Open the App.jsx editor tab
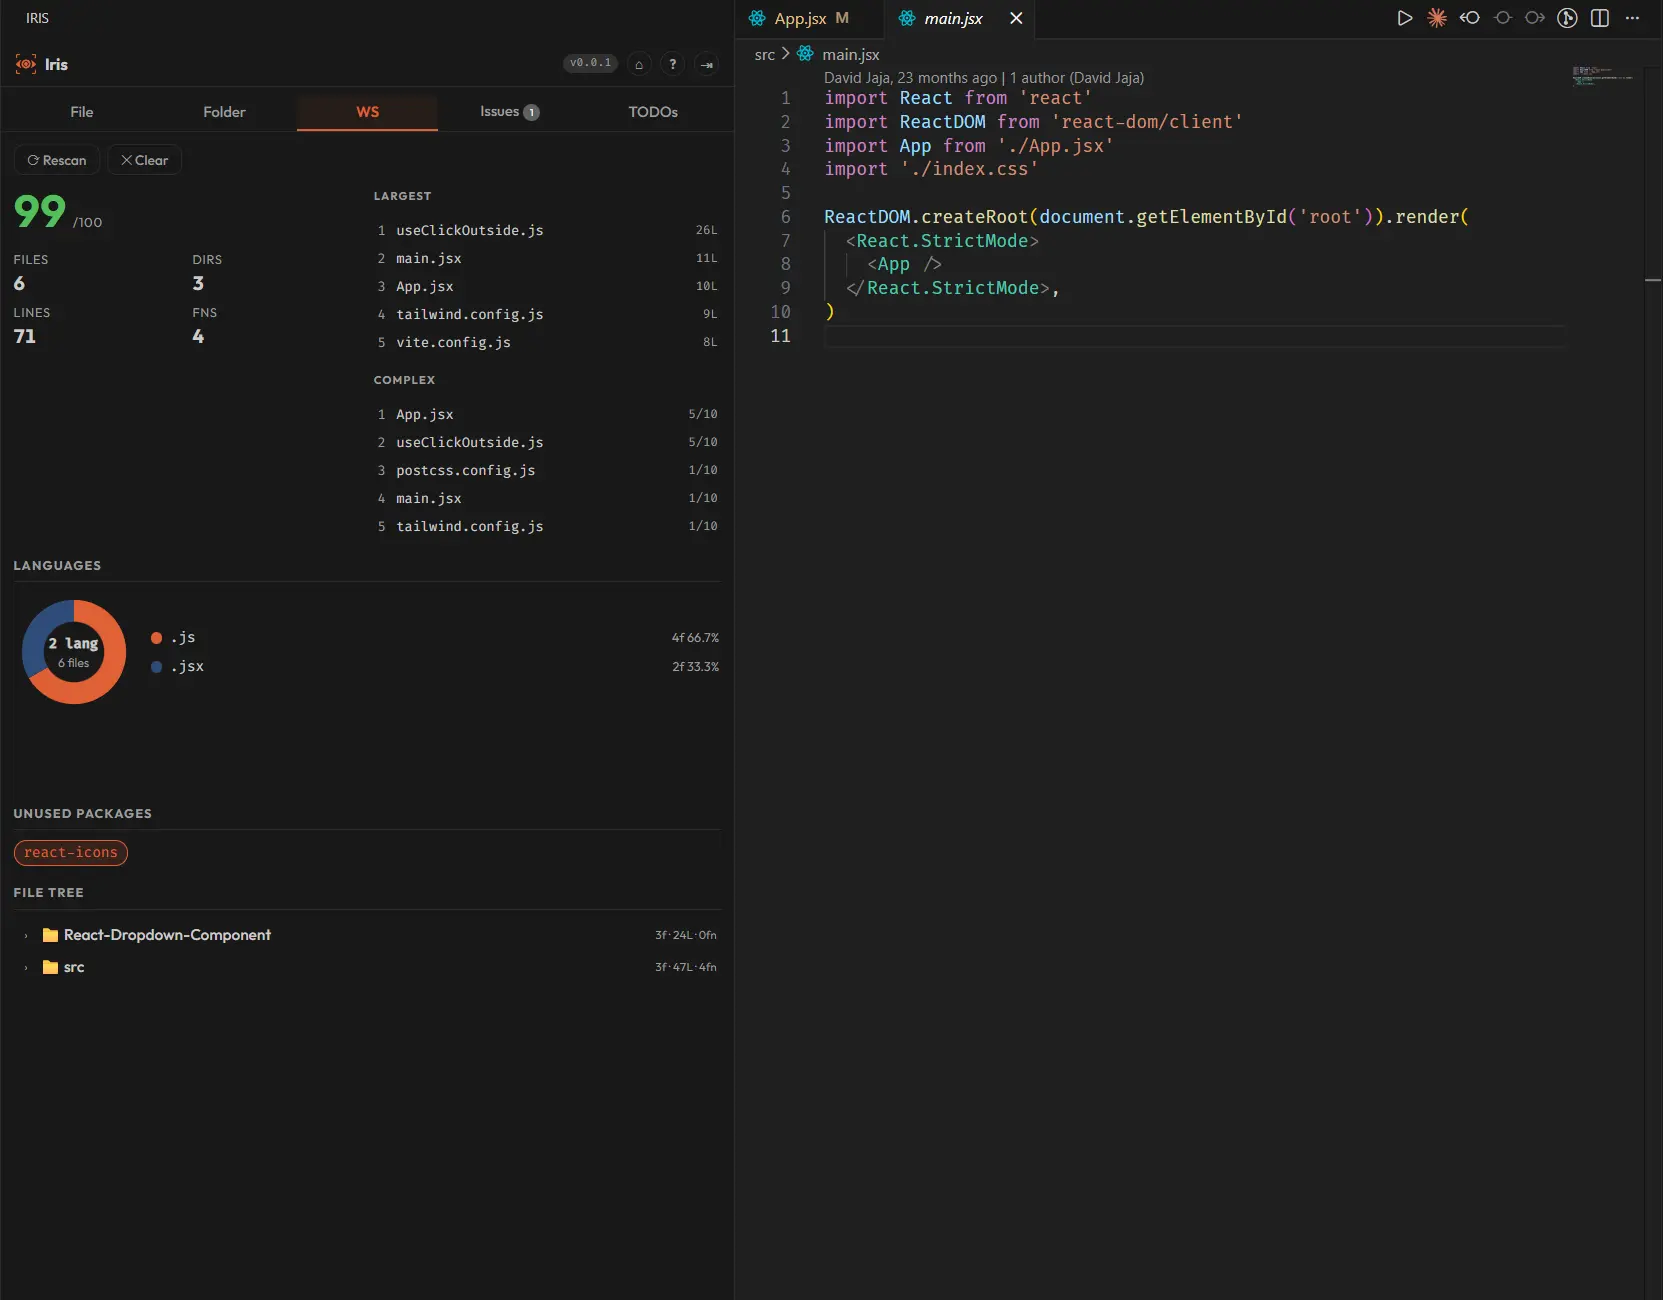 pyautogui.click(x=801, y=18)
